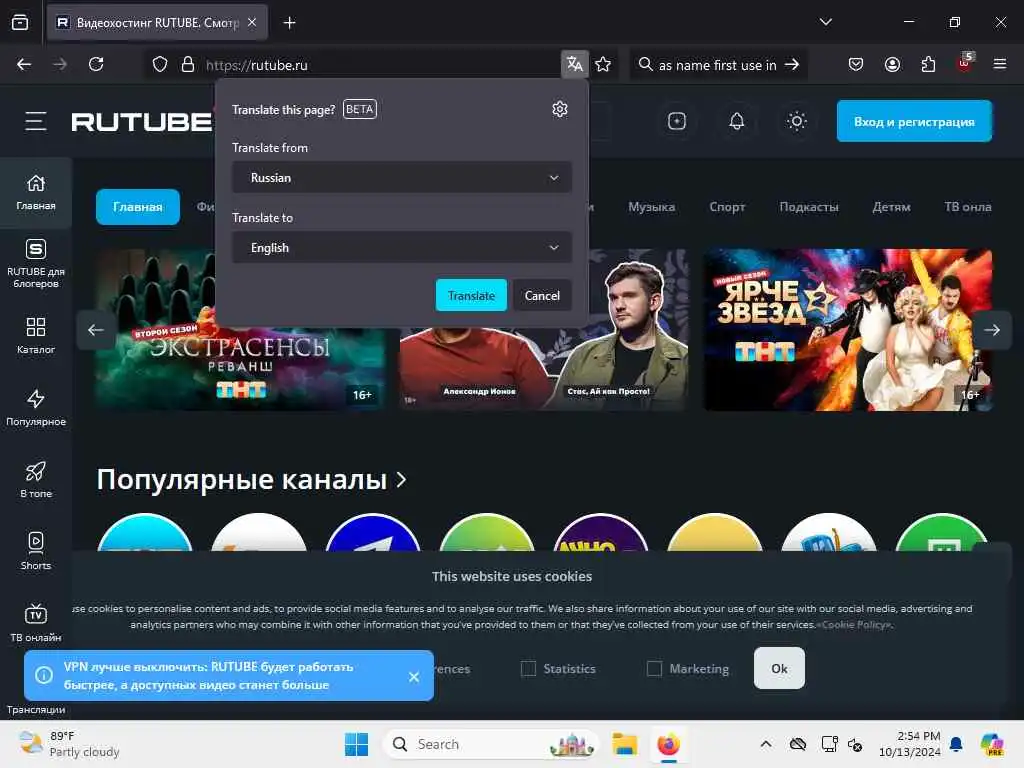Open В топе rocket sidebar item
1024x768 pixels.
point(36,479)
